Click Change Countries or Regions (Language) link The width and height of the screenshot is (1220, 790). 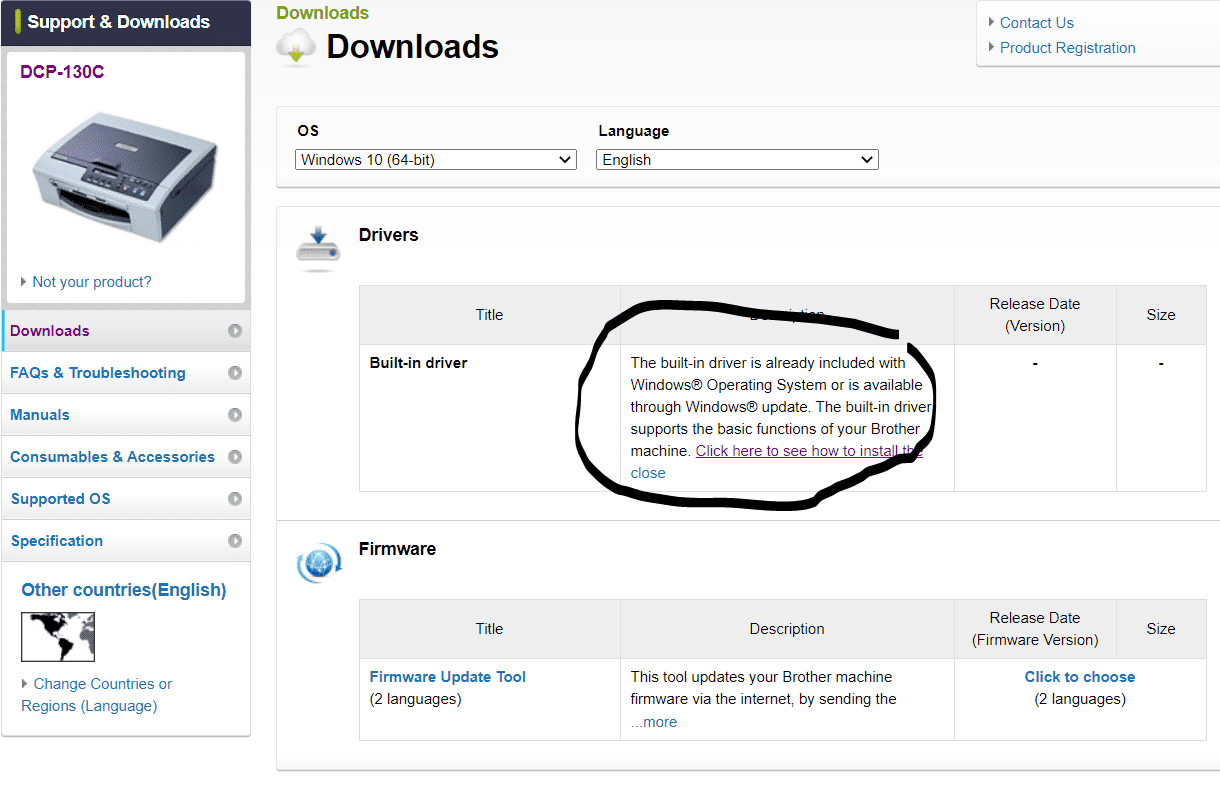[96, 695]
